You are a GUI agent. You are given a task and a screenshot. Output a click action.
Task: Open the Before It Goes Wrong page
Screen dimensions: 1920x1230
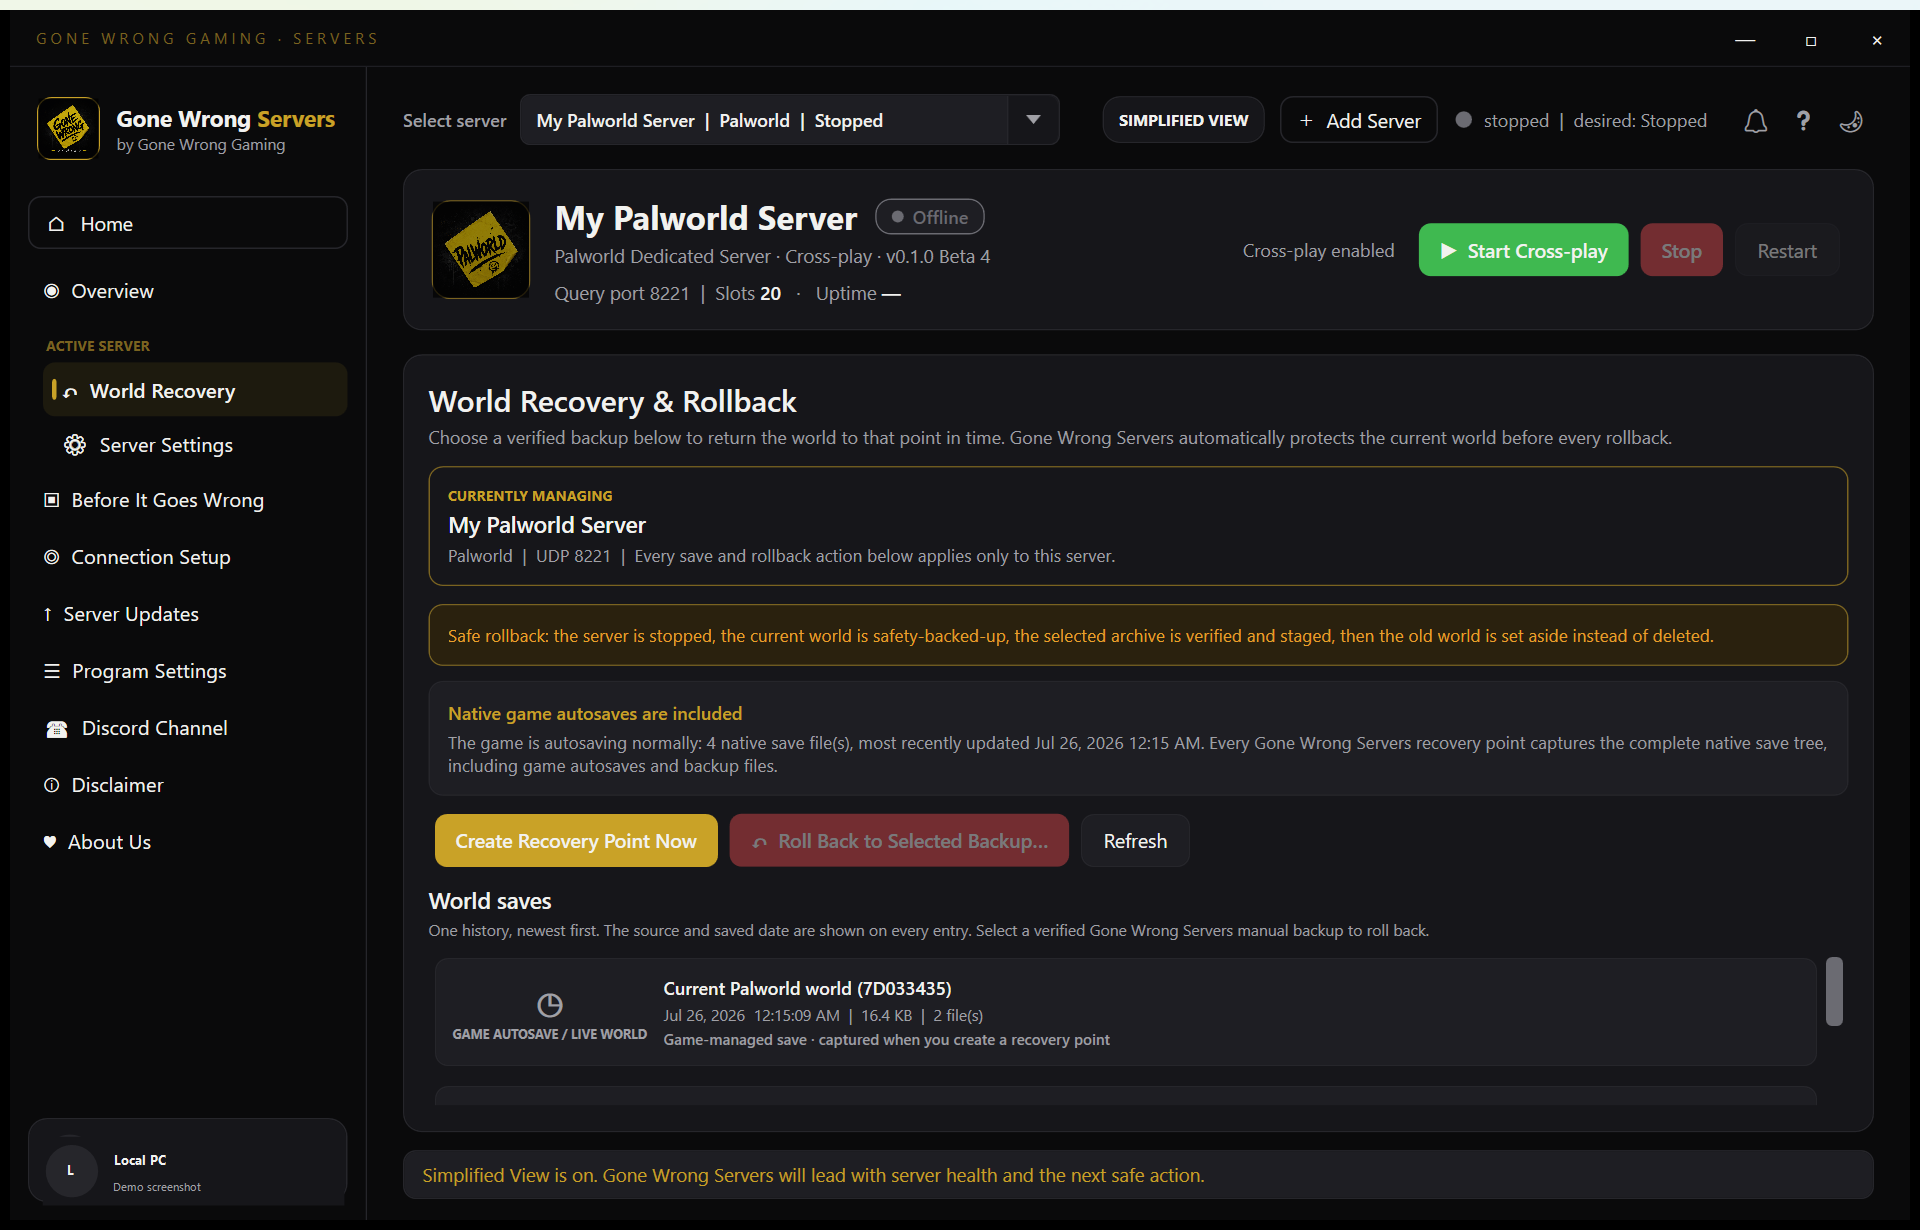tap(188, 500)
